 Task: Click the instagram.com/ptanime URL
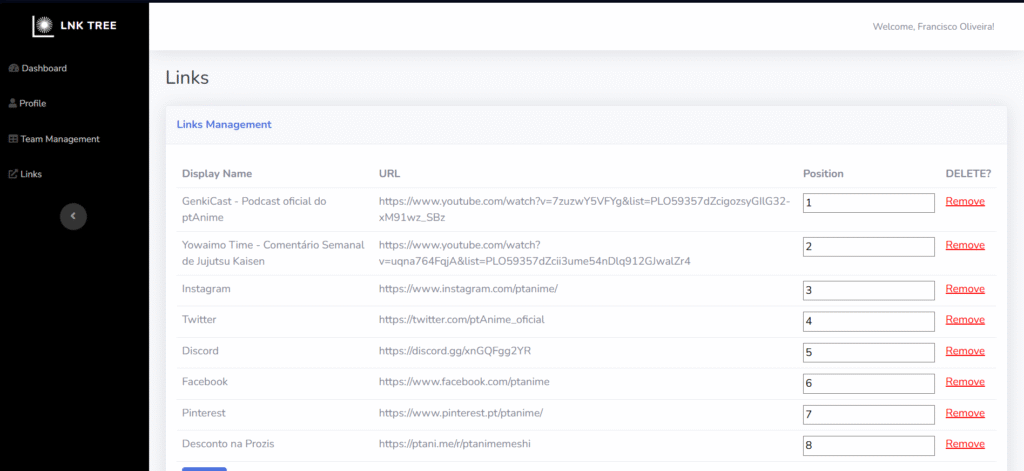[x=468, y=289]
